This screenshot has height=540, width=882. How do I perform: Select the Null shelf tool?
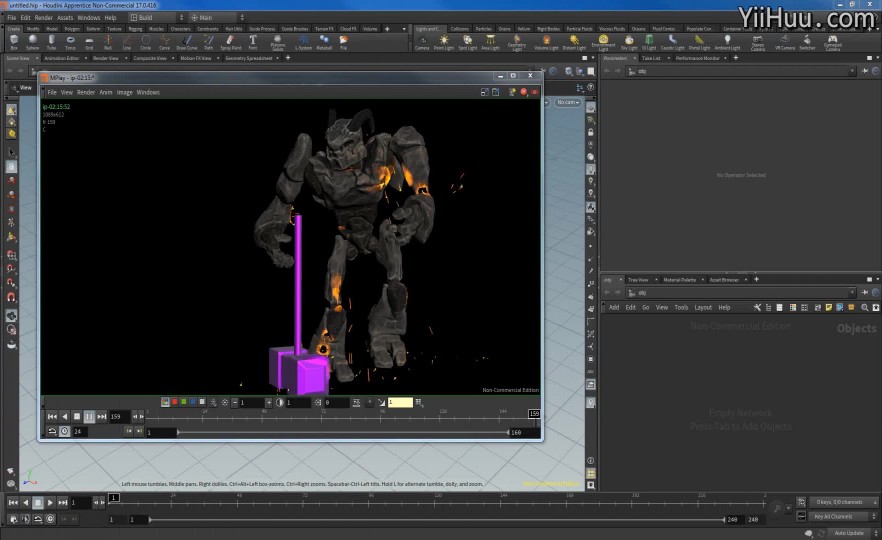click(x=108, y=42)
